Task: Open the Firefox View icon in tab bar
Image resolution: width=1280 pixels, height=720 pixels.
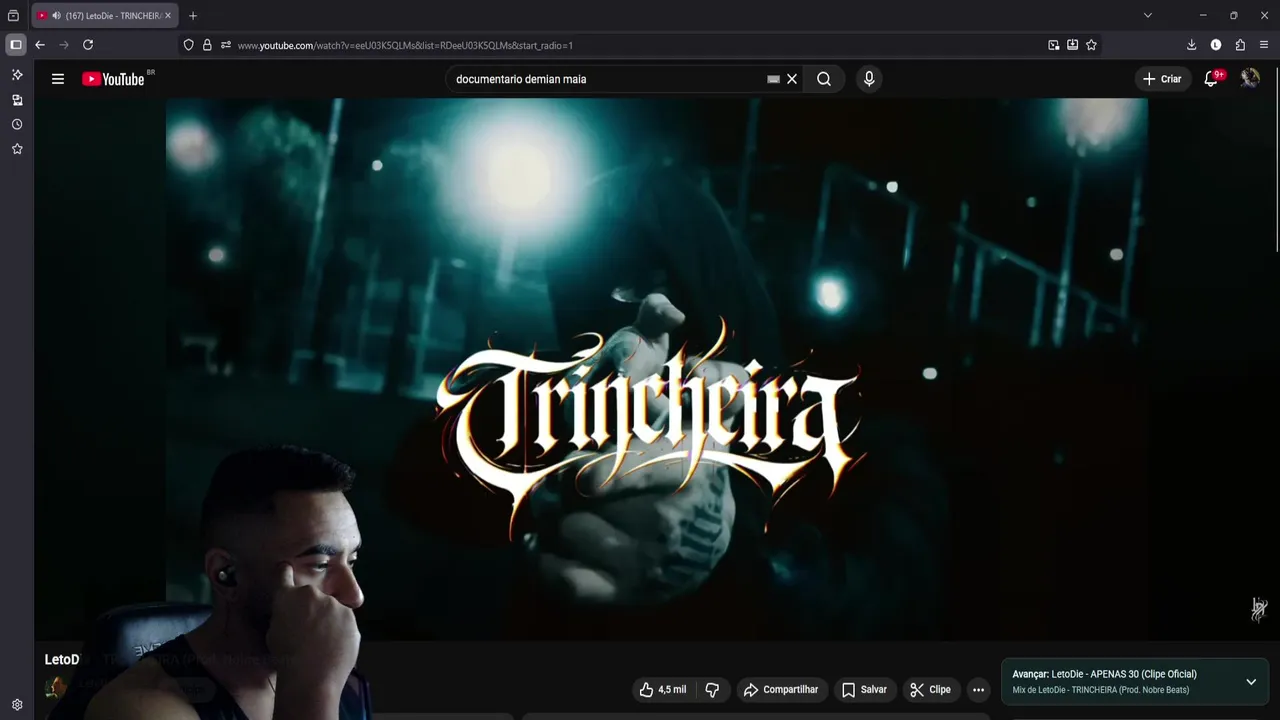Action: pos(13,16)
